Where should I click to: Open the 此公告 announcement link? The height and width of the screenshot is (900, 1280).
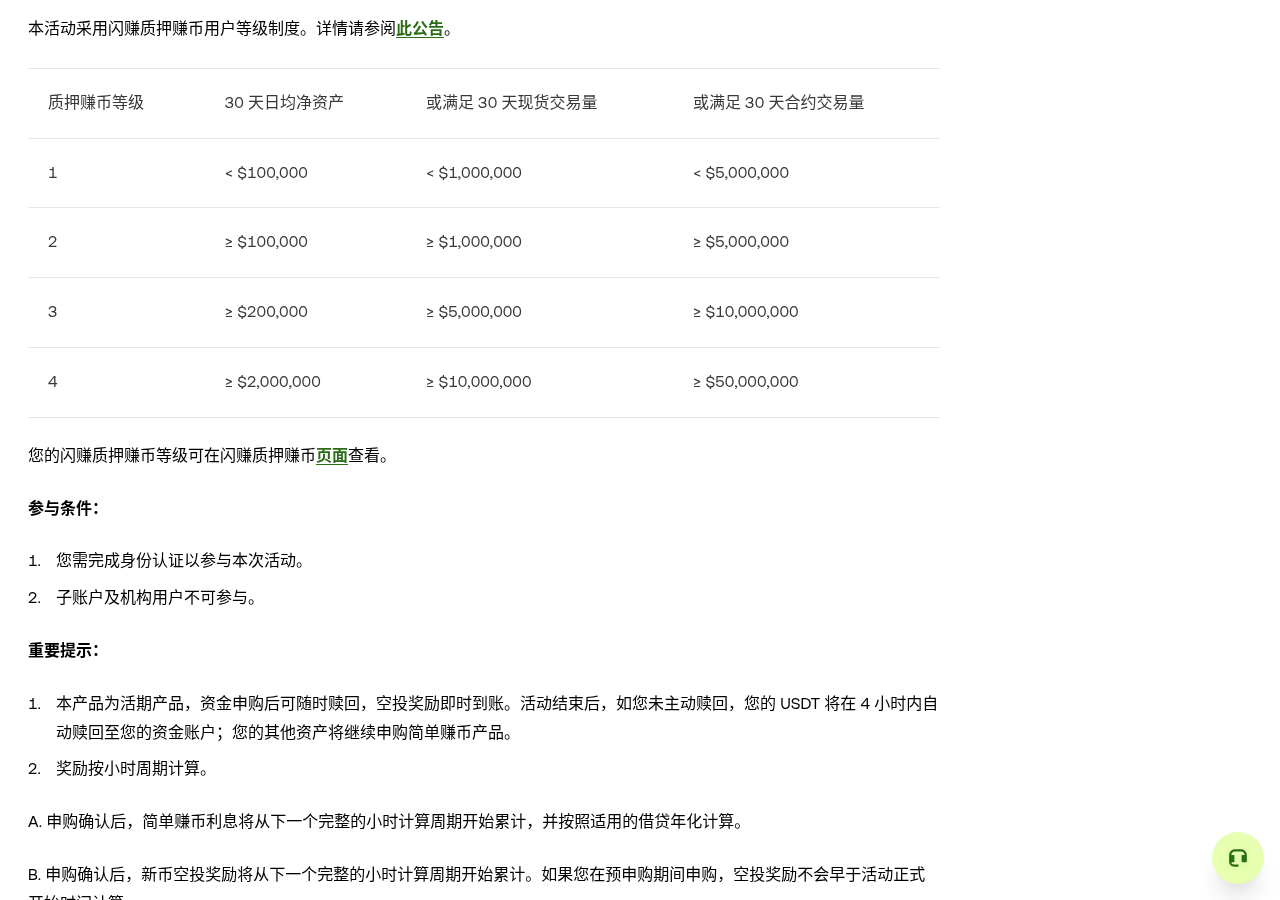(420, 29)
